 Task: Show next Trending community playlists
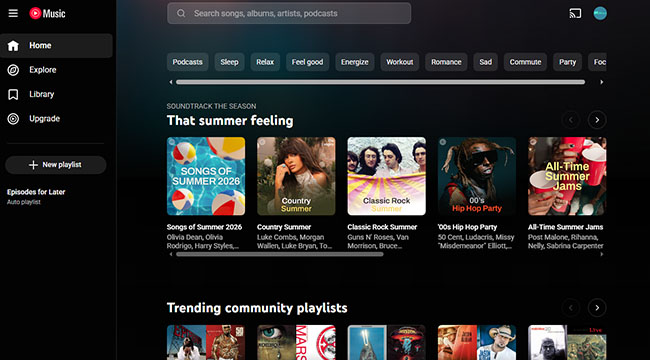[x=597, y=308]
